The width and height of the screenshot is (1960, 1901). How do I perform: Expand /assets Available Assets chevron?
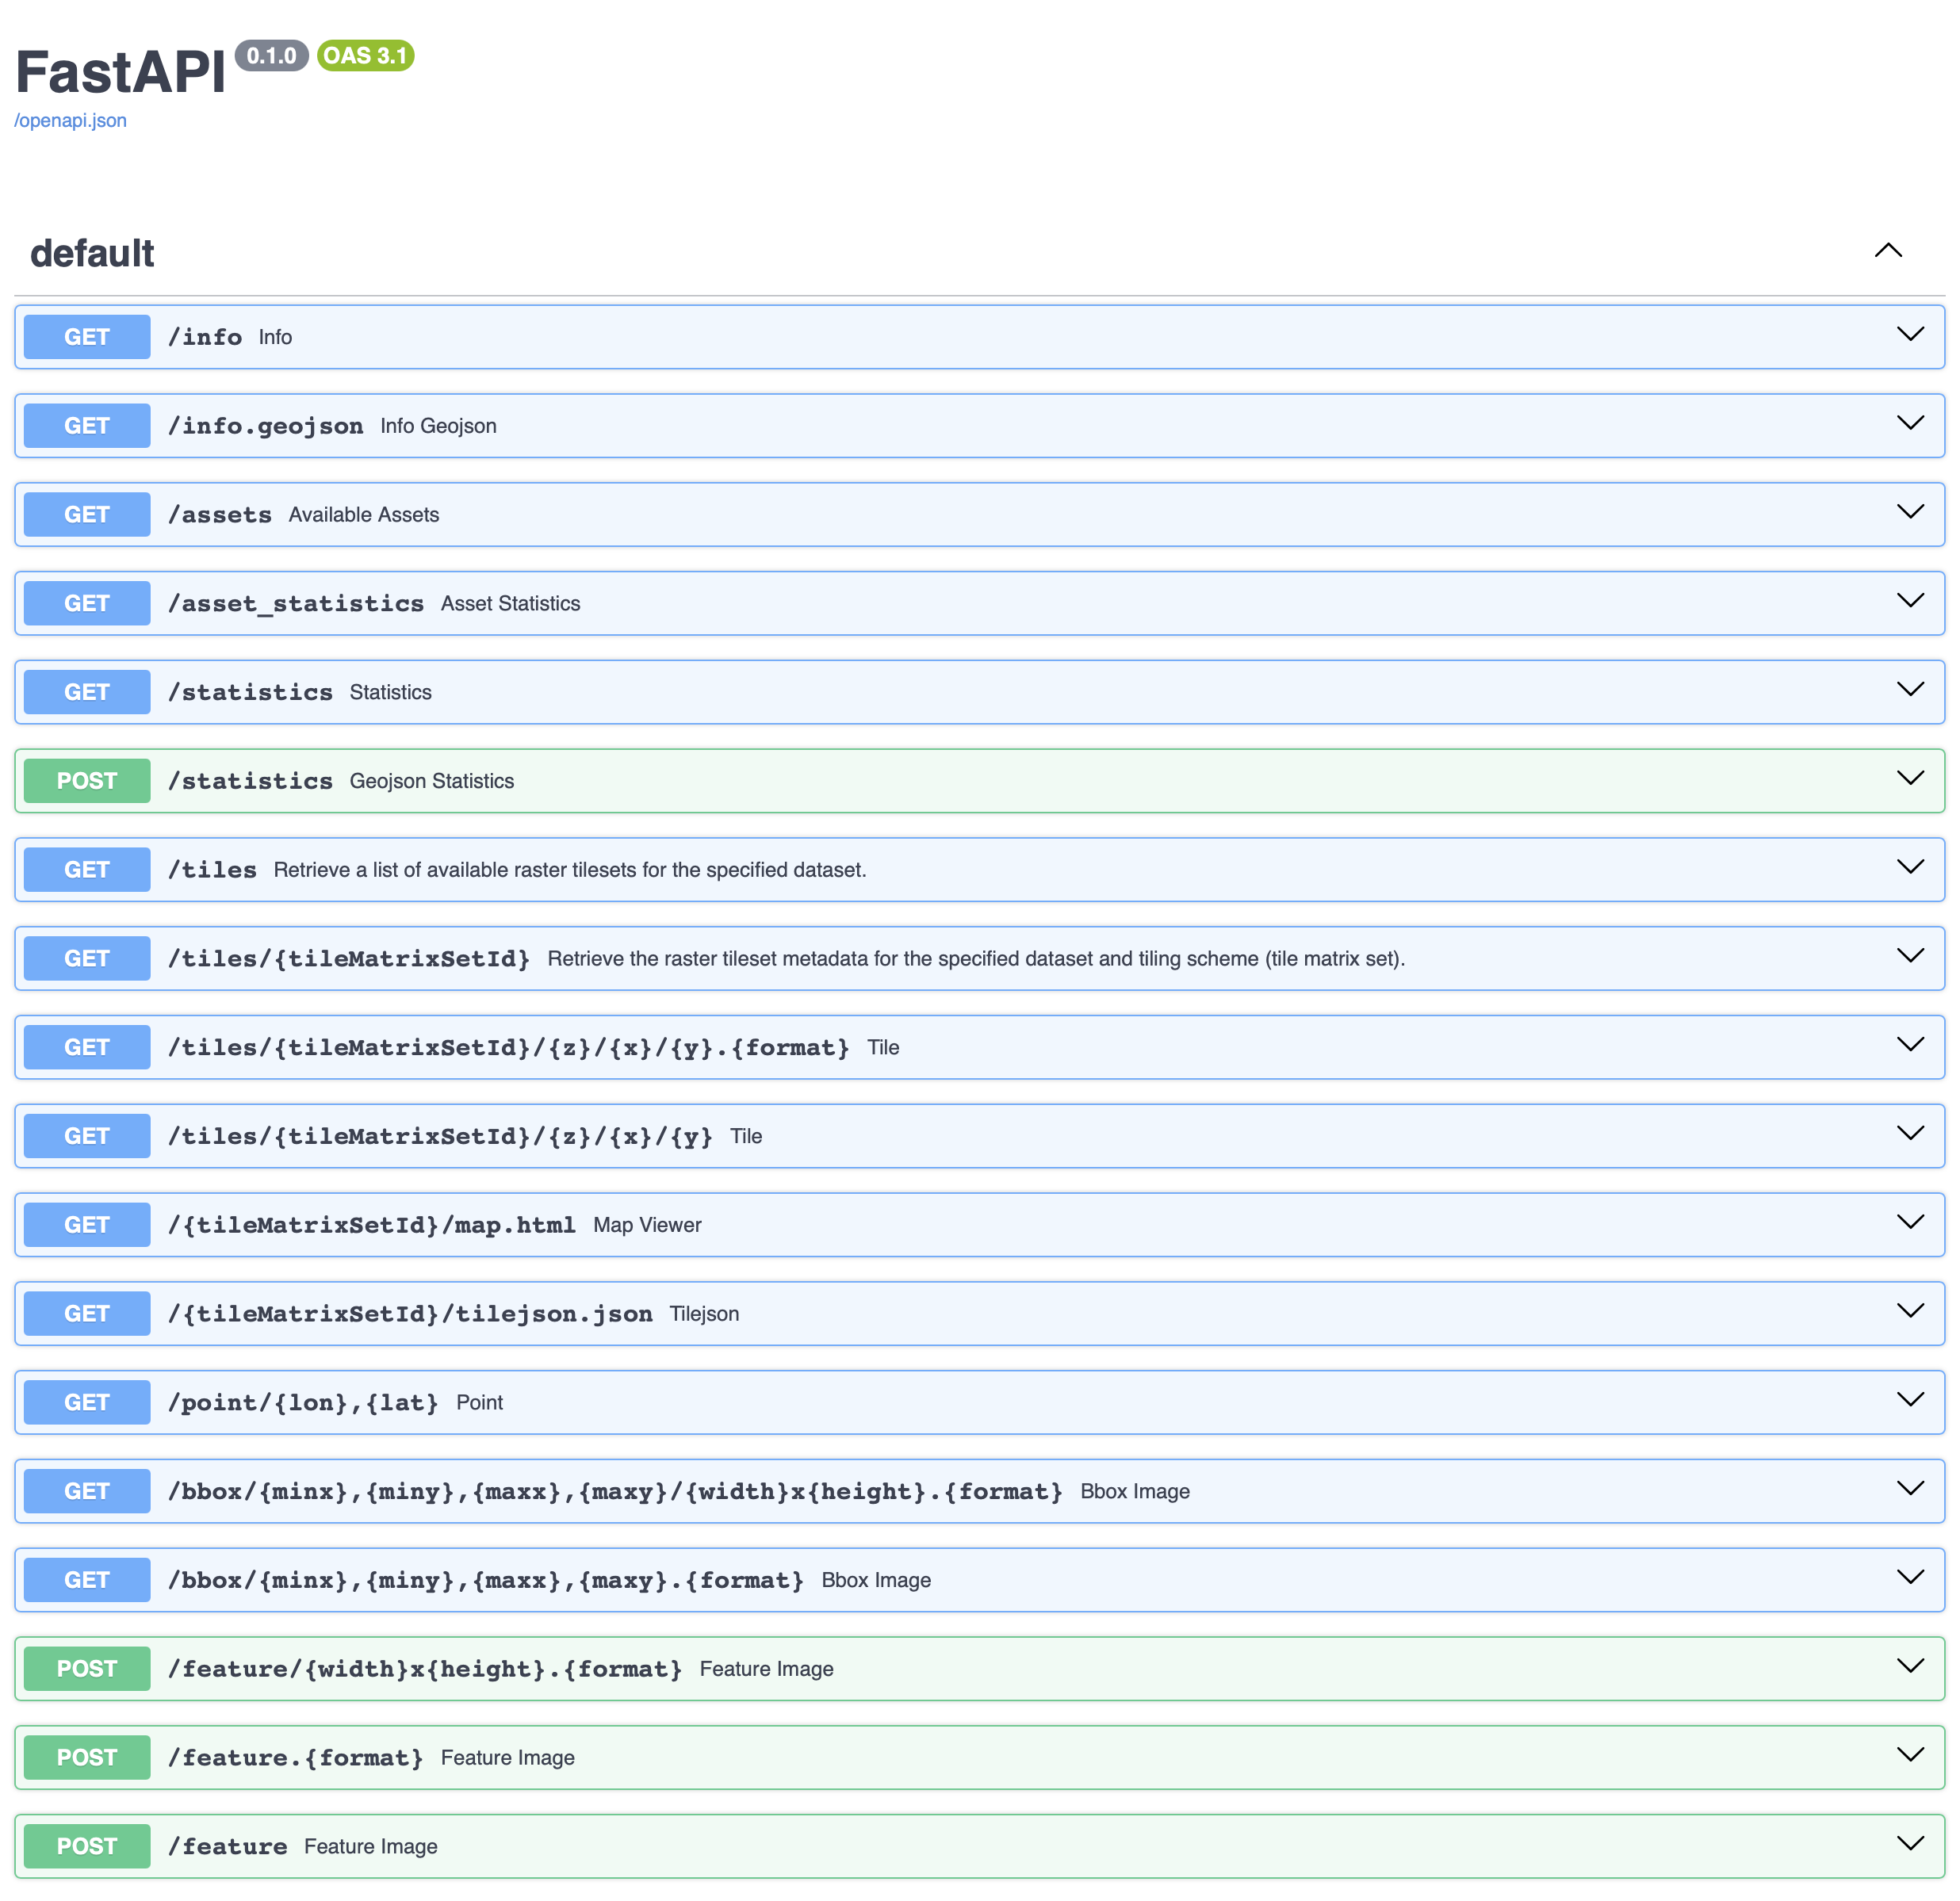(1909, 513)
